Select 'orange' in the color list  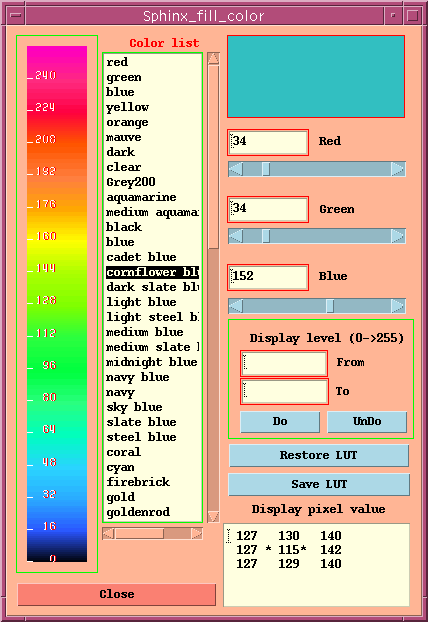pos(152,123)
